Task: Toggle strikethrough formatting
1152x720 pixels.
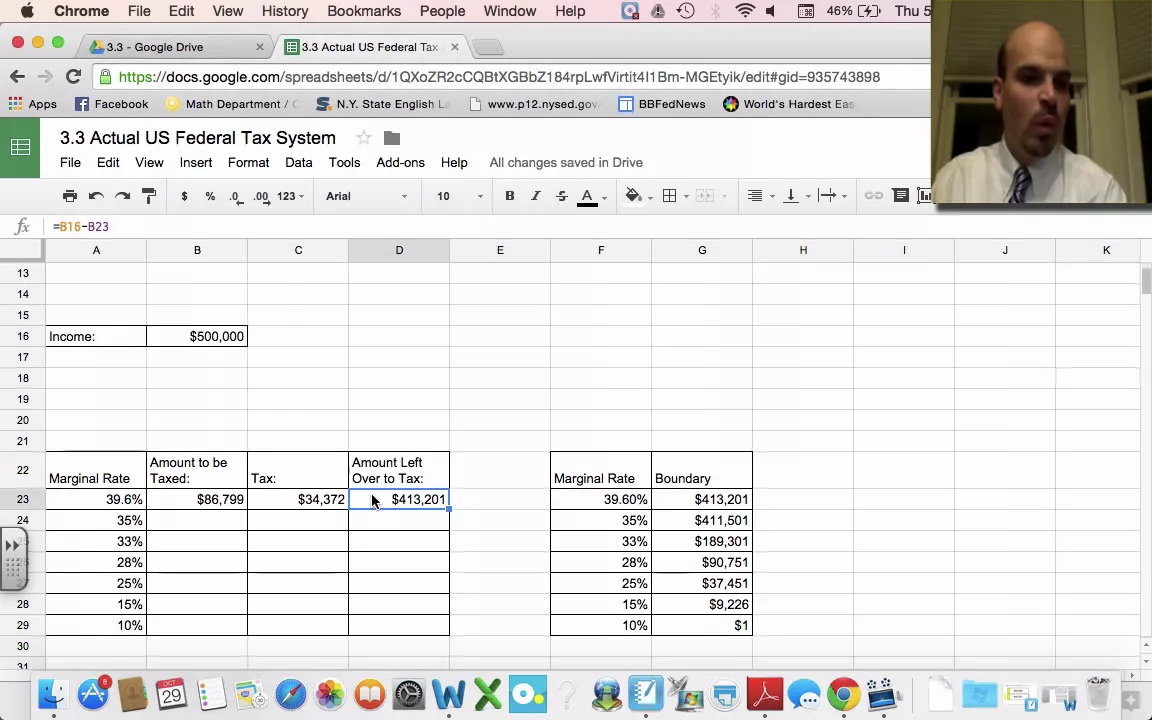Action: click(562, 196)
